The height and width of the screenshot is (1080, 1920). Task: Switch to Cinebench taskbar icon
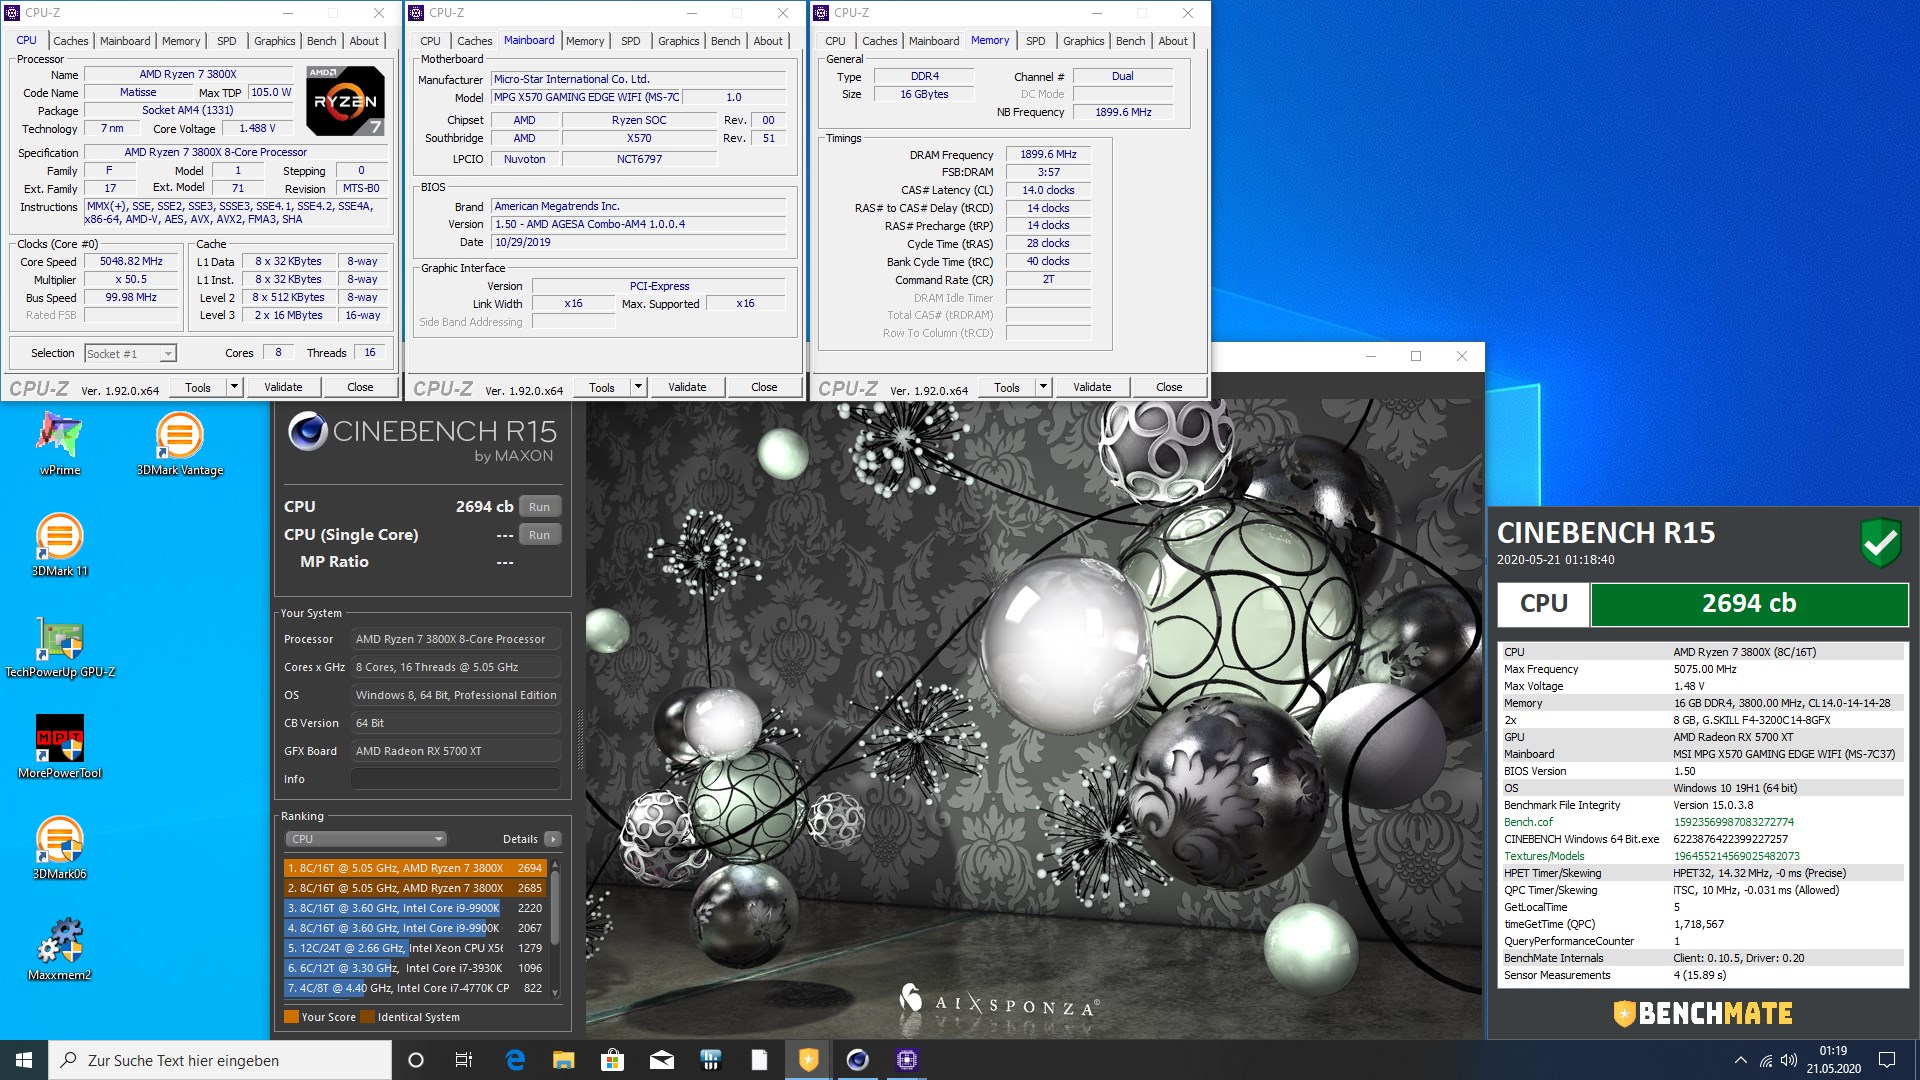point(857,1060)
